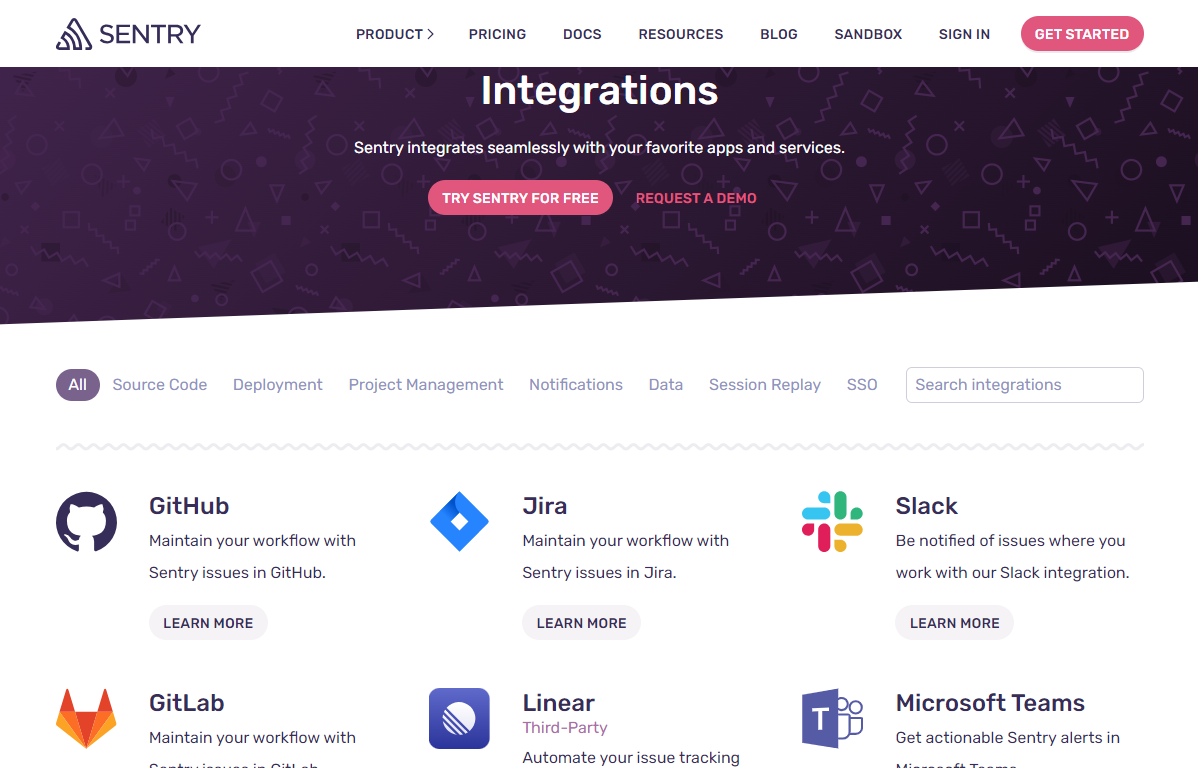Open the Microsoft Teams icon
This screenshot has height=768, width=1198.
pyautogui.click(x=832, y=718)
